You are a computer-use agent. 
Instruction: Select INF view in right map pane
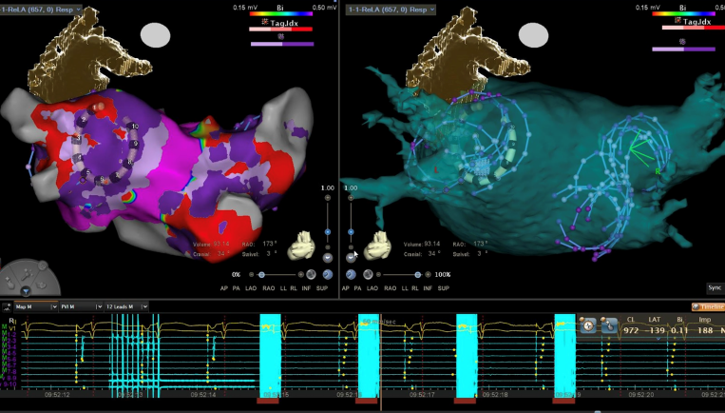(x=428, y=288)
